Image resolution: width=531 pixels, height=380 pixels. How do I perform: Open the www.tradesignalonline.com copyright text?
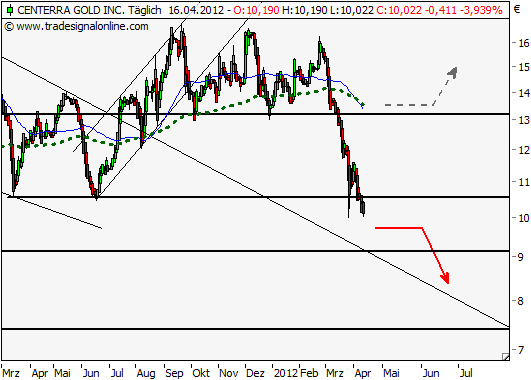click(77, 26)
